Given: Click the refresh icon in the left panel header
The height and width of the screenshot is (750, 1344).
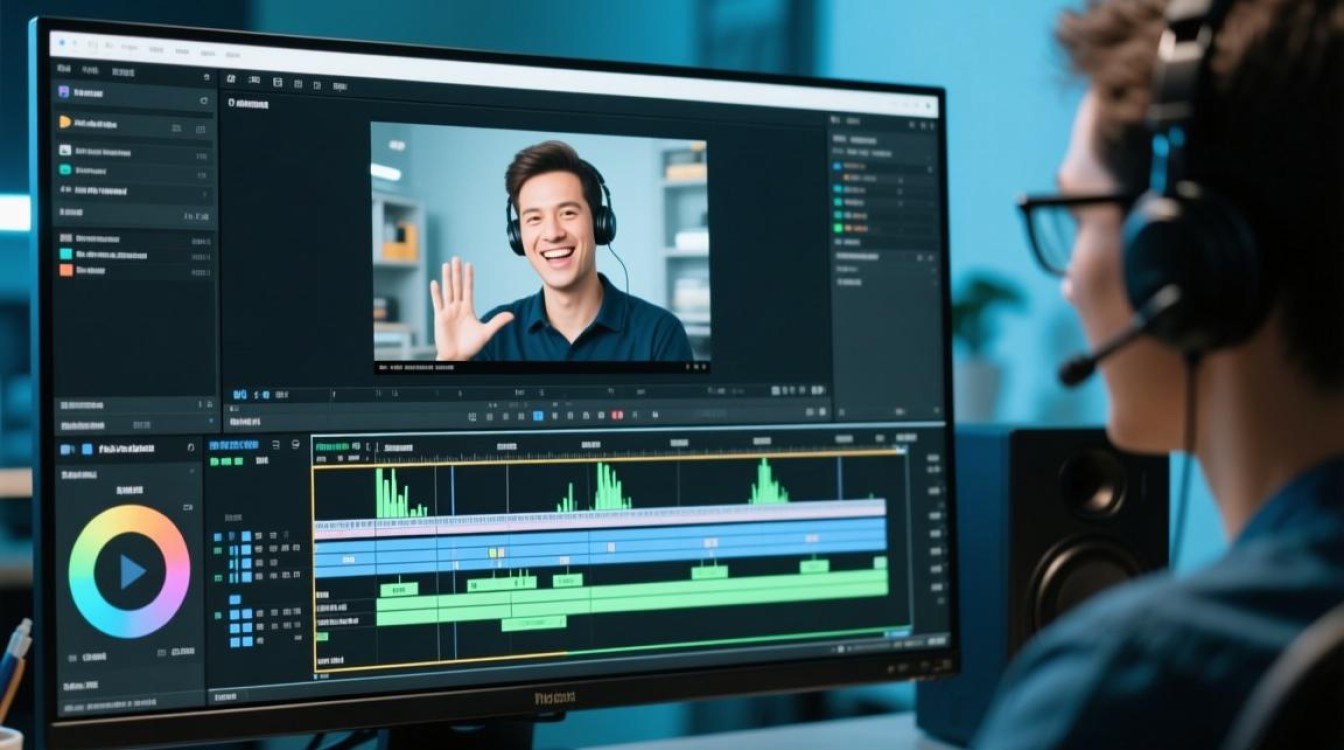Looking at the screenshot, I should 203,101.
